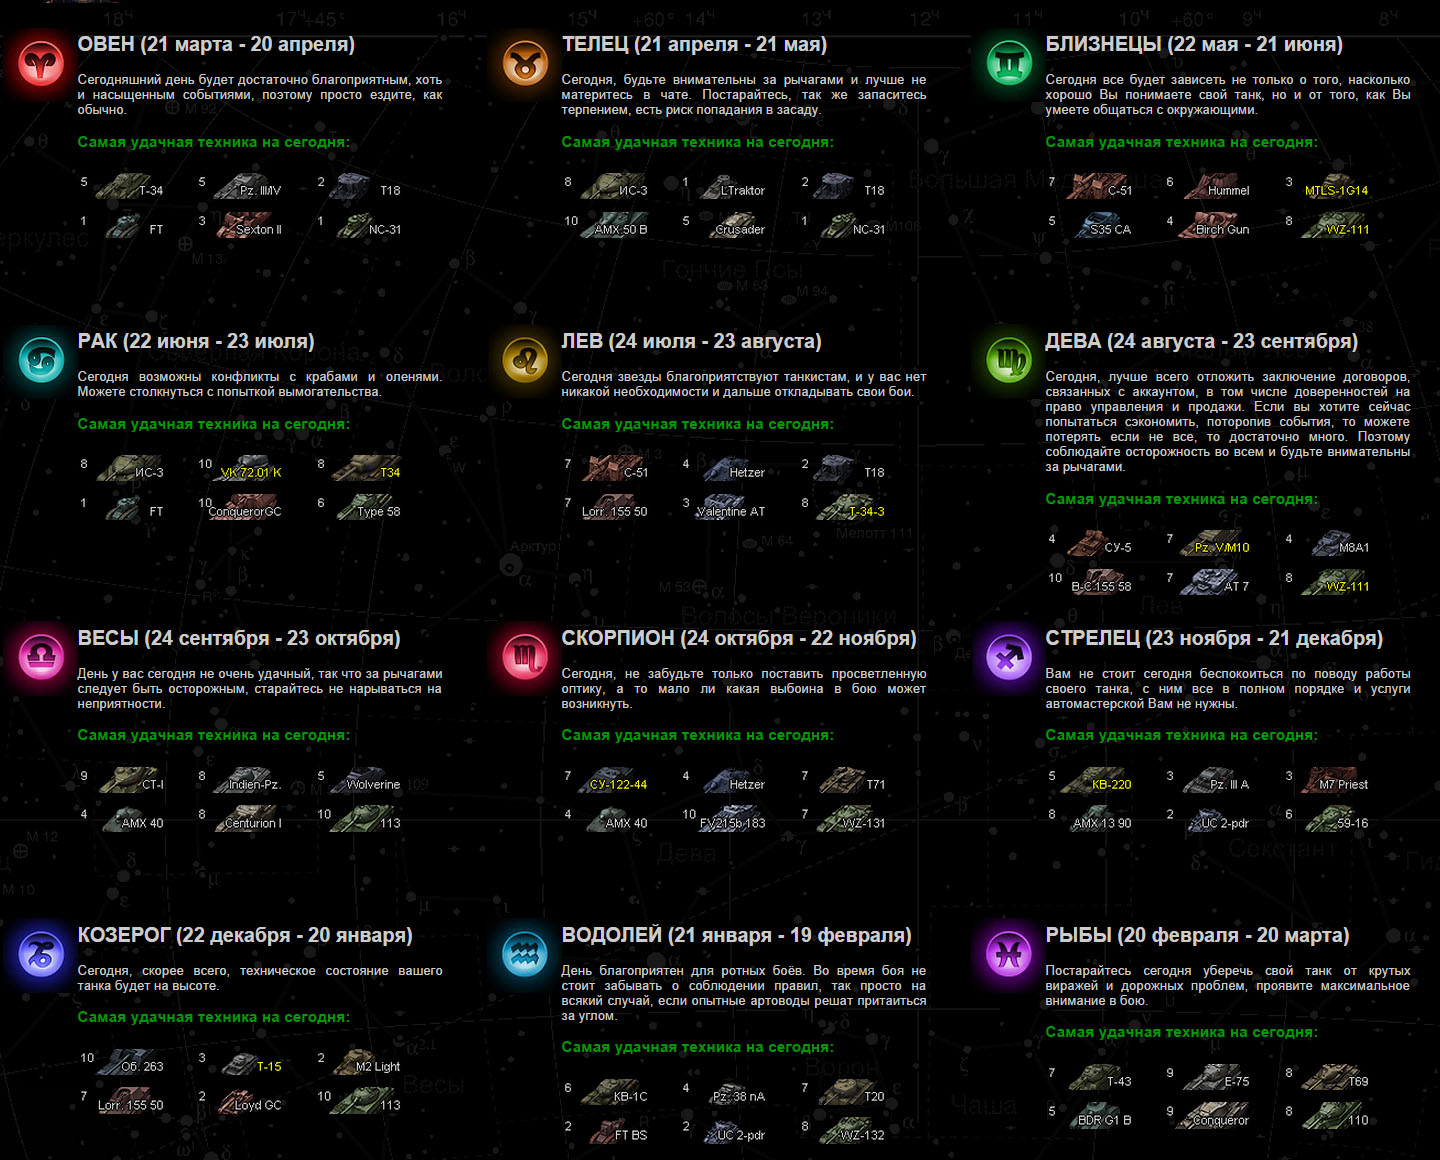
Task: Click the red Aries zodiac icon
Action: pos(41,62)
